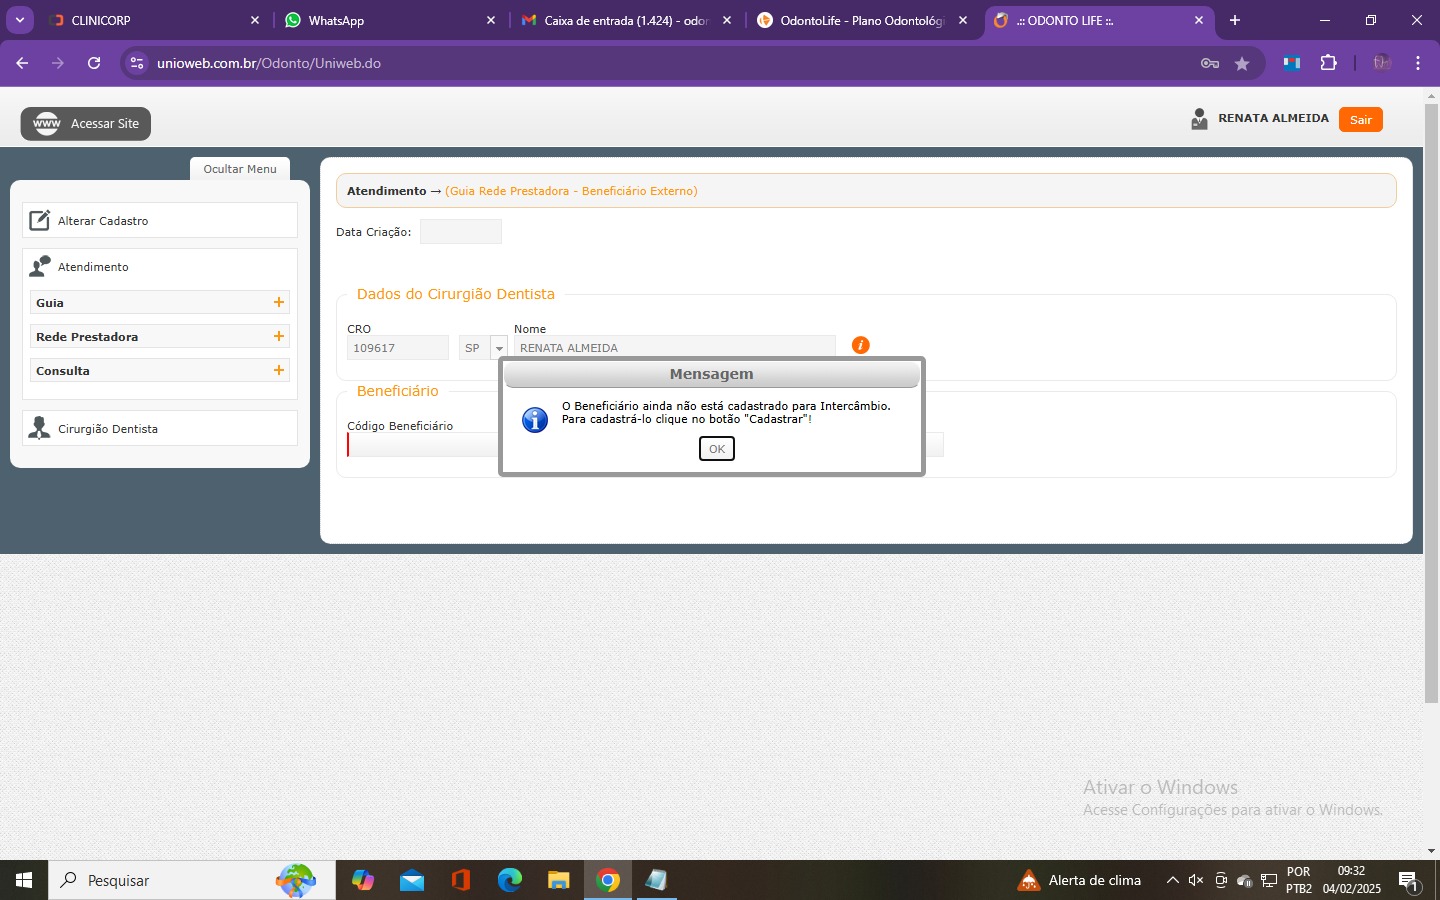
Task: Click the page vertical scrollbar
Action: (1431, 402)
